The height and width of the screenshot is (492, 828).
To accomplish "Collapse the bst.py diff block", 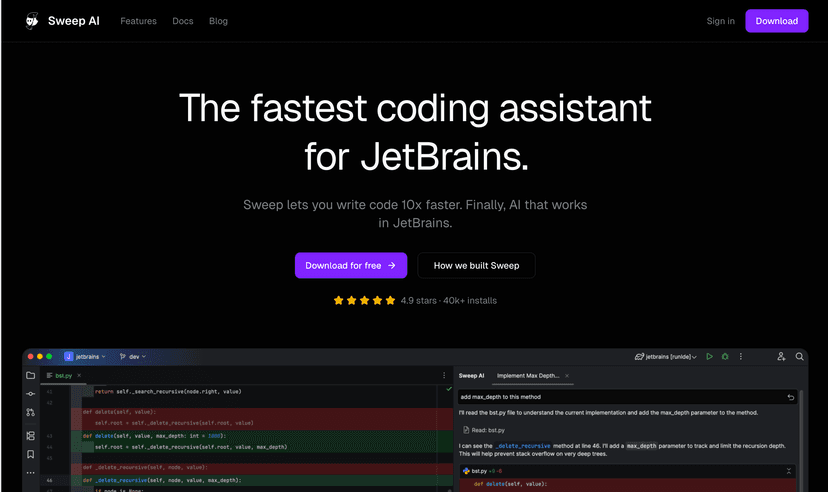I will [x=788, y=470].
